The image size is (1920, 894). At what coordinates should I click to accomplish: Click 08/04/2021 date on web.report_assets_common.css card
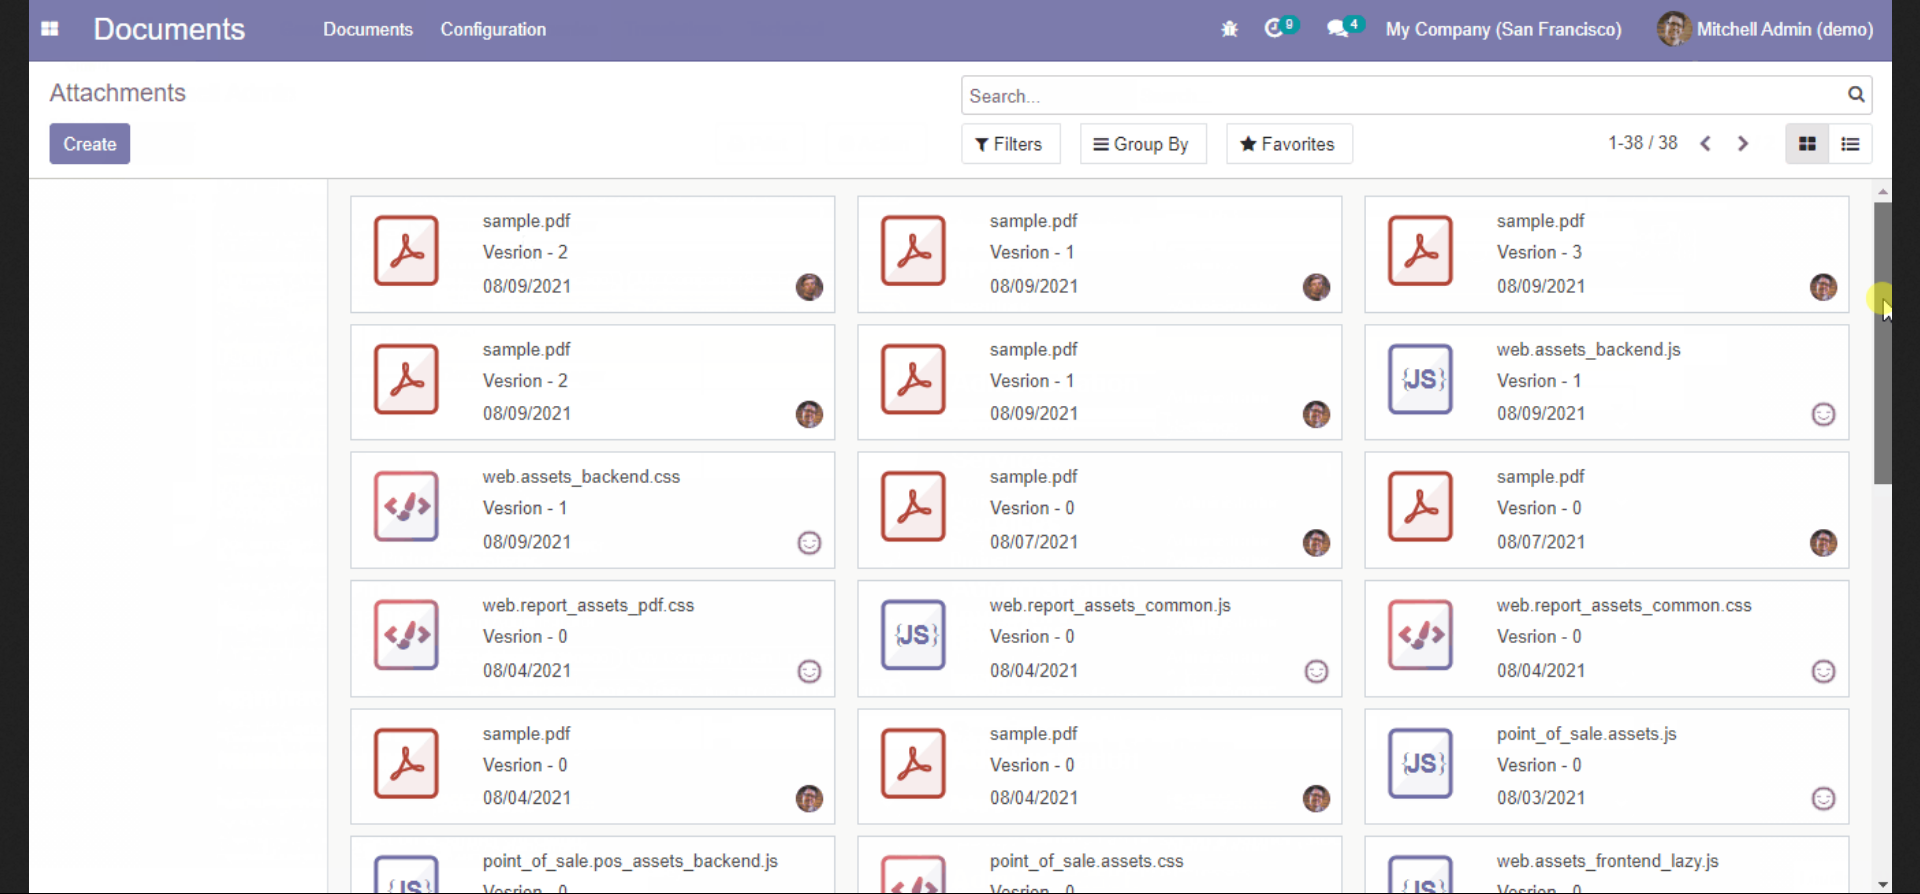pos(1540,671)
